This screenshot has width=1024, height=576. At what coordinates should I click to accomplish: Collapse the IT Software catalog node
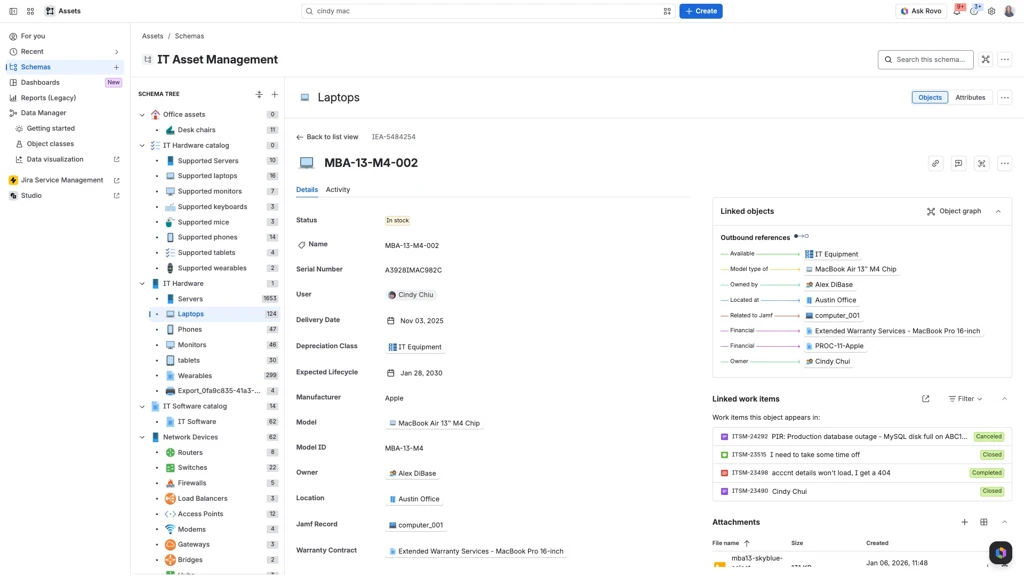pyautogui.click(x=142, y=407)
